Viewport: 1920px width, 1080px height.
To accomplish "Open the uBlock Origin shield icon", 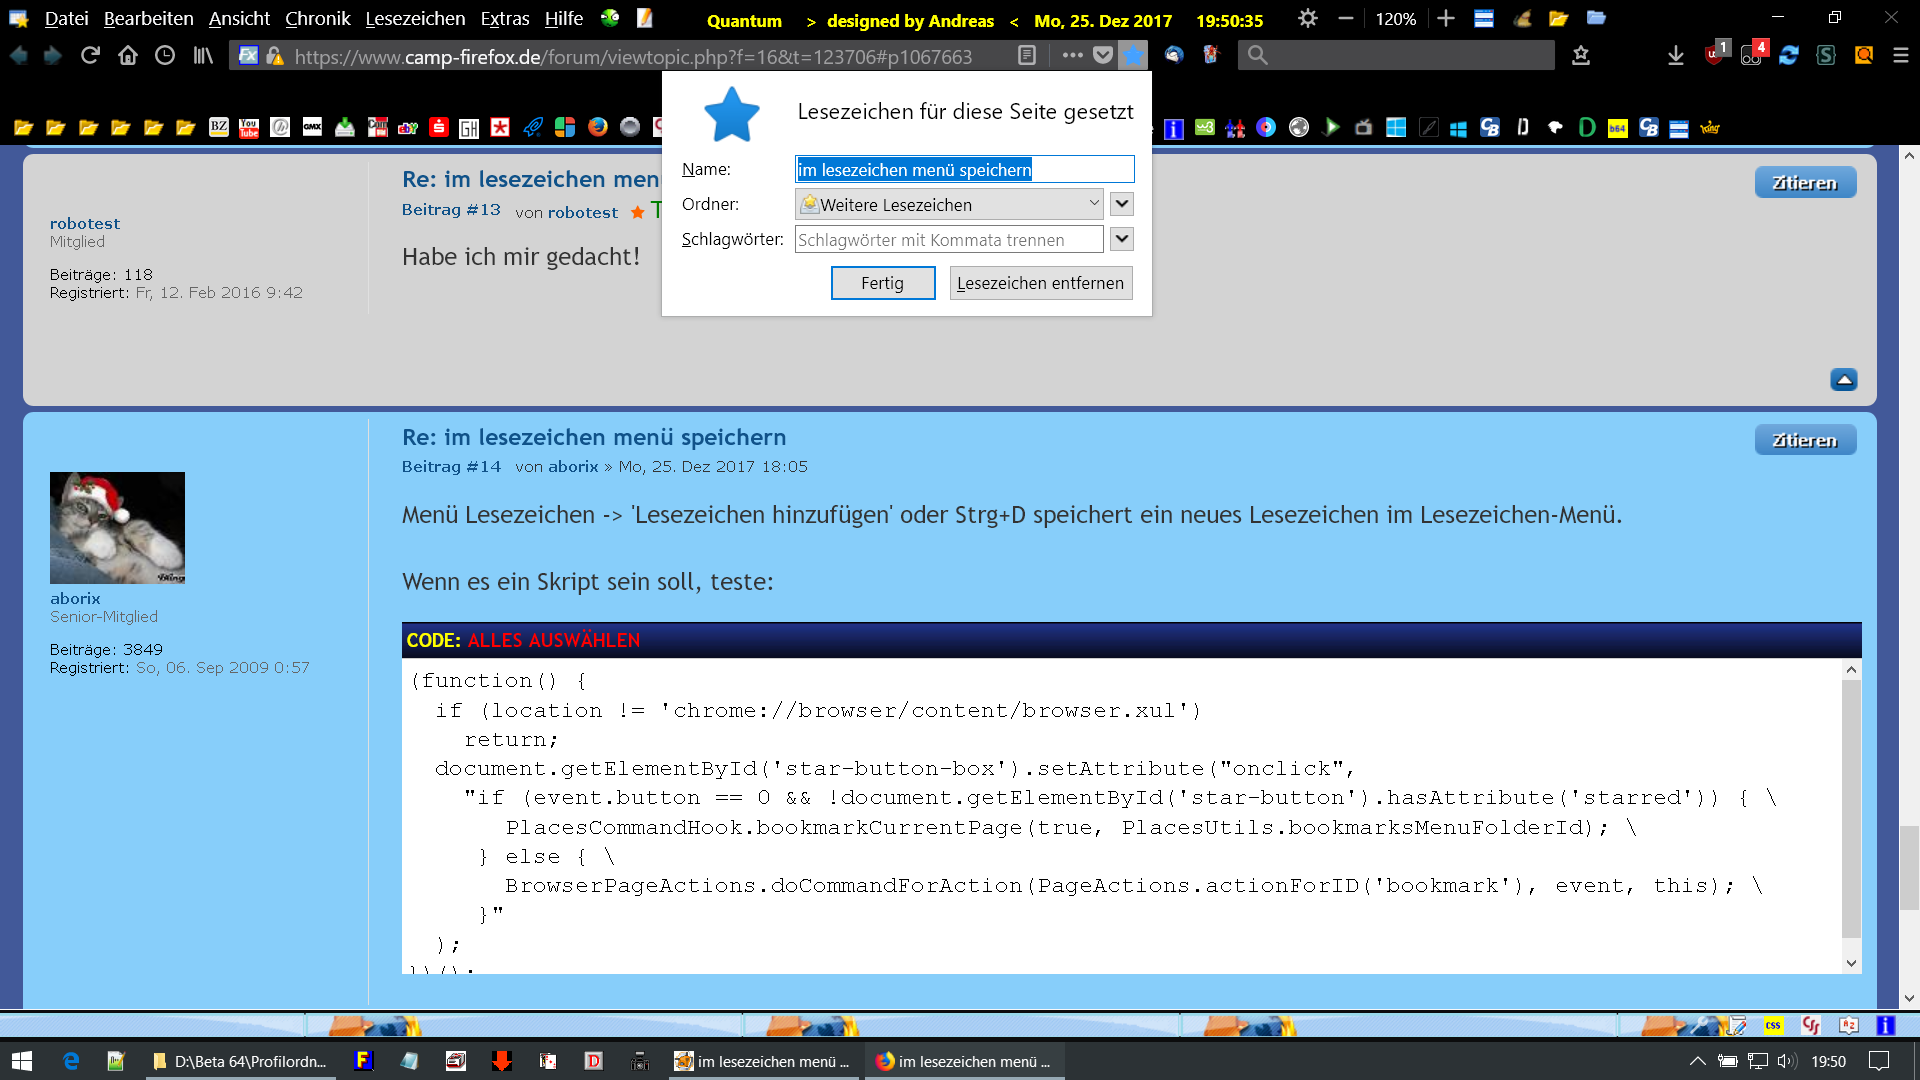I will tap(1715, 56).
